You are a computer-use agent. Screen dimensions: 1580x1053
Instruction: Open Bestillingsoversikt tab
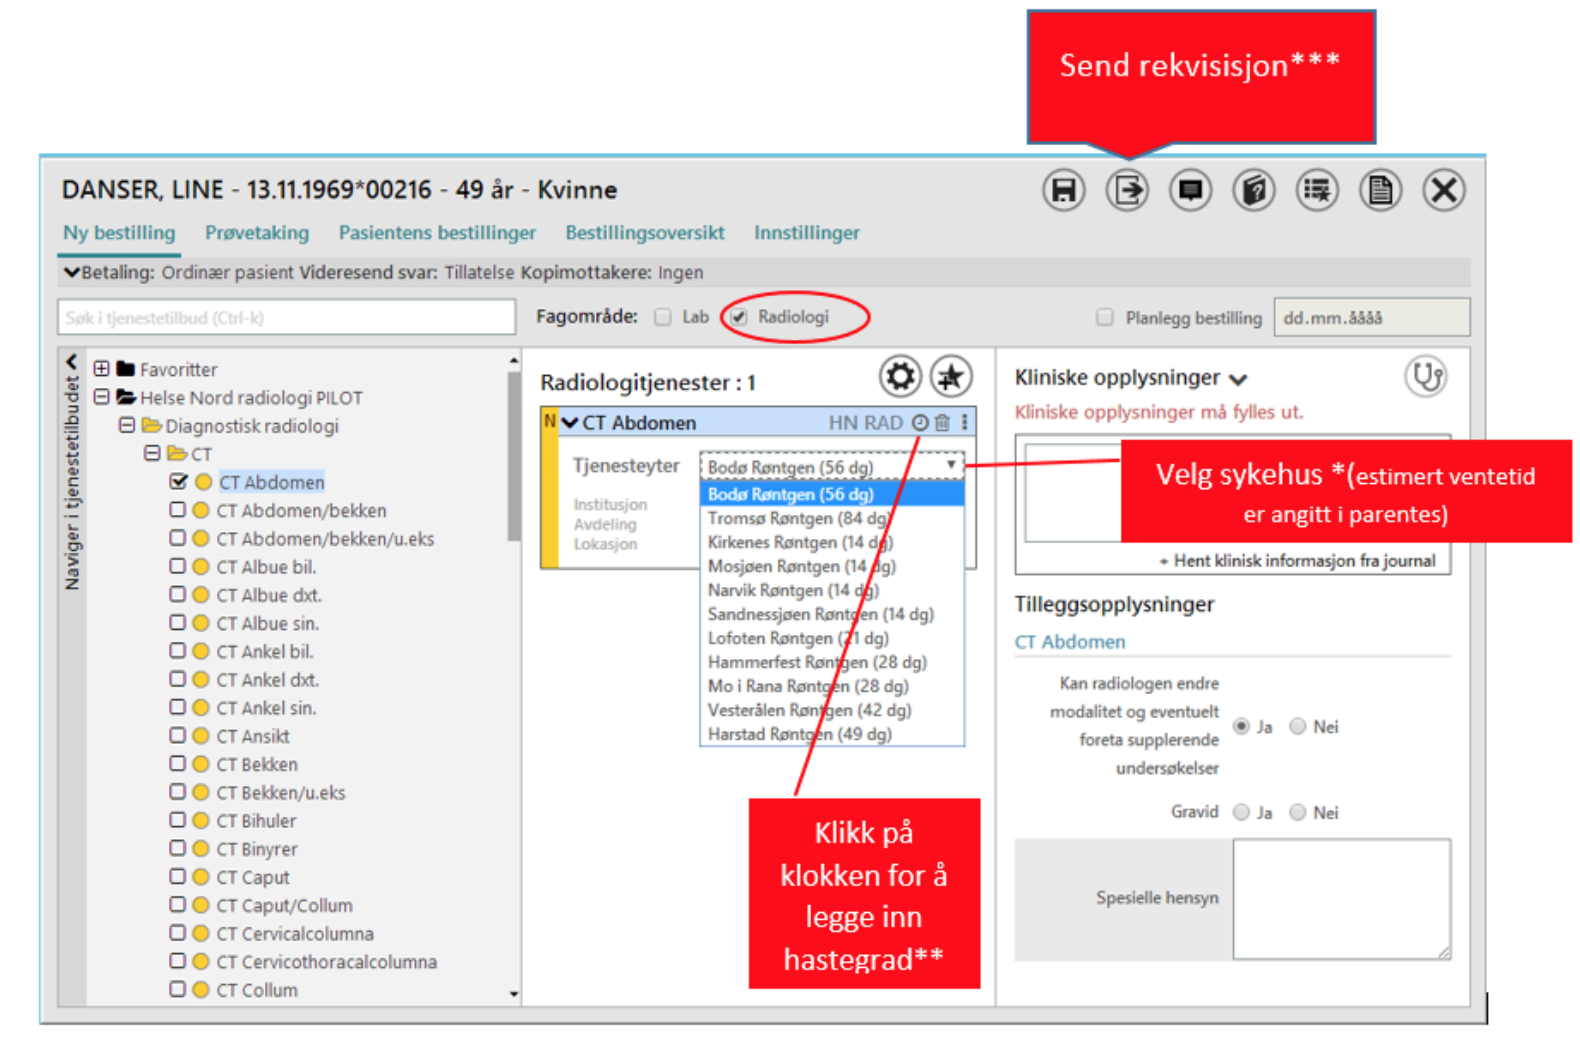[x=645, y=233]
